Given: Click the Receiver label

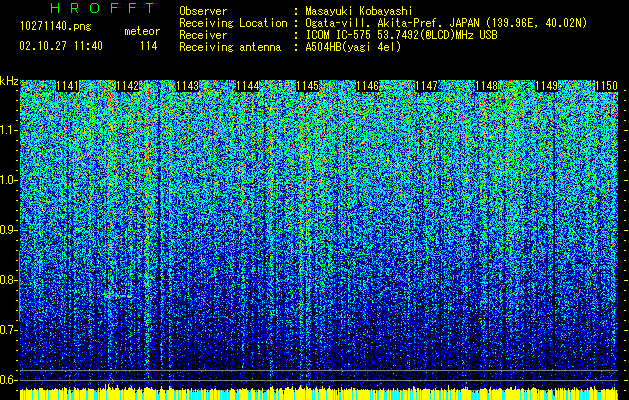Looking at the screenshot, I should click(x=203, y=35).
